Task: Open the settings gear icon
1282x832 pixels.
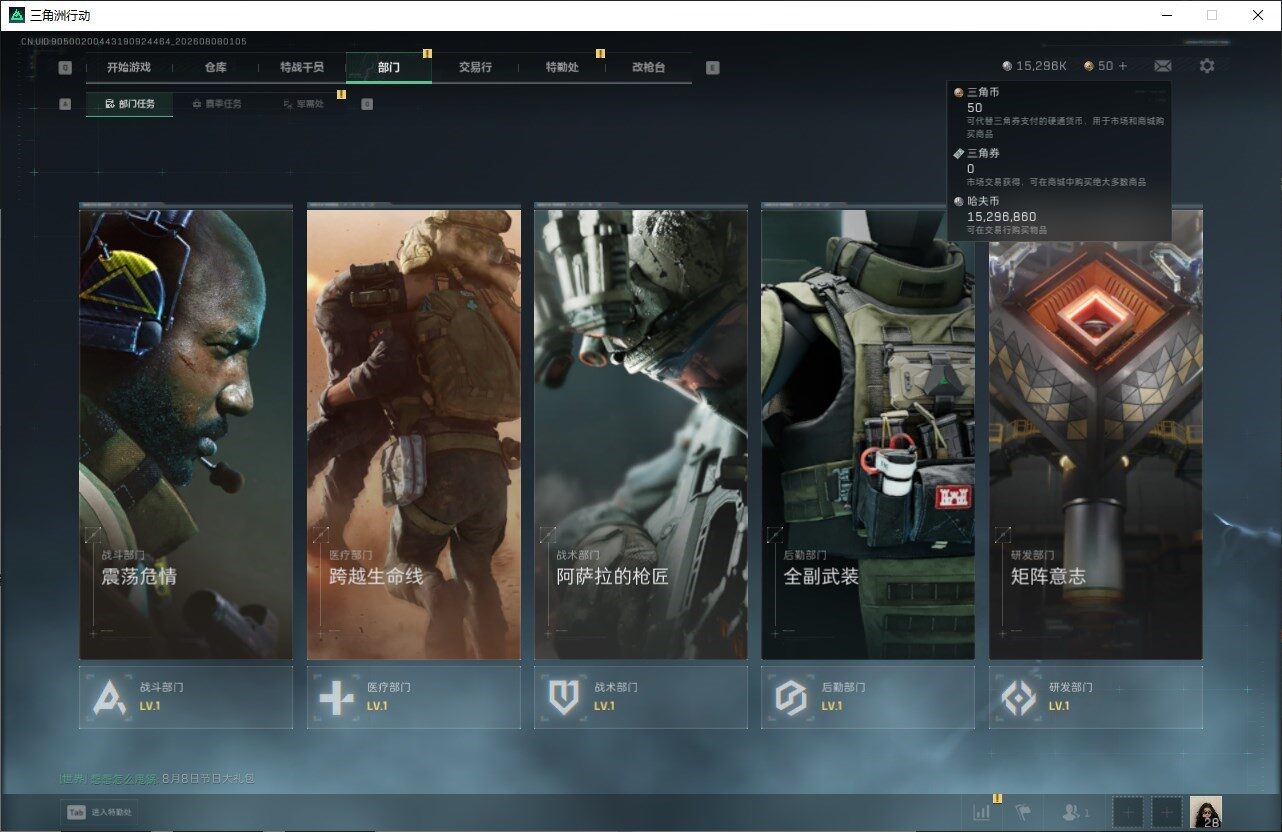Action: tap(1207, 66)
